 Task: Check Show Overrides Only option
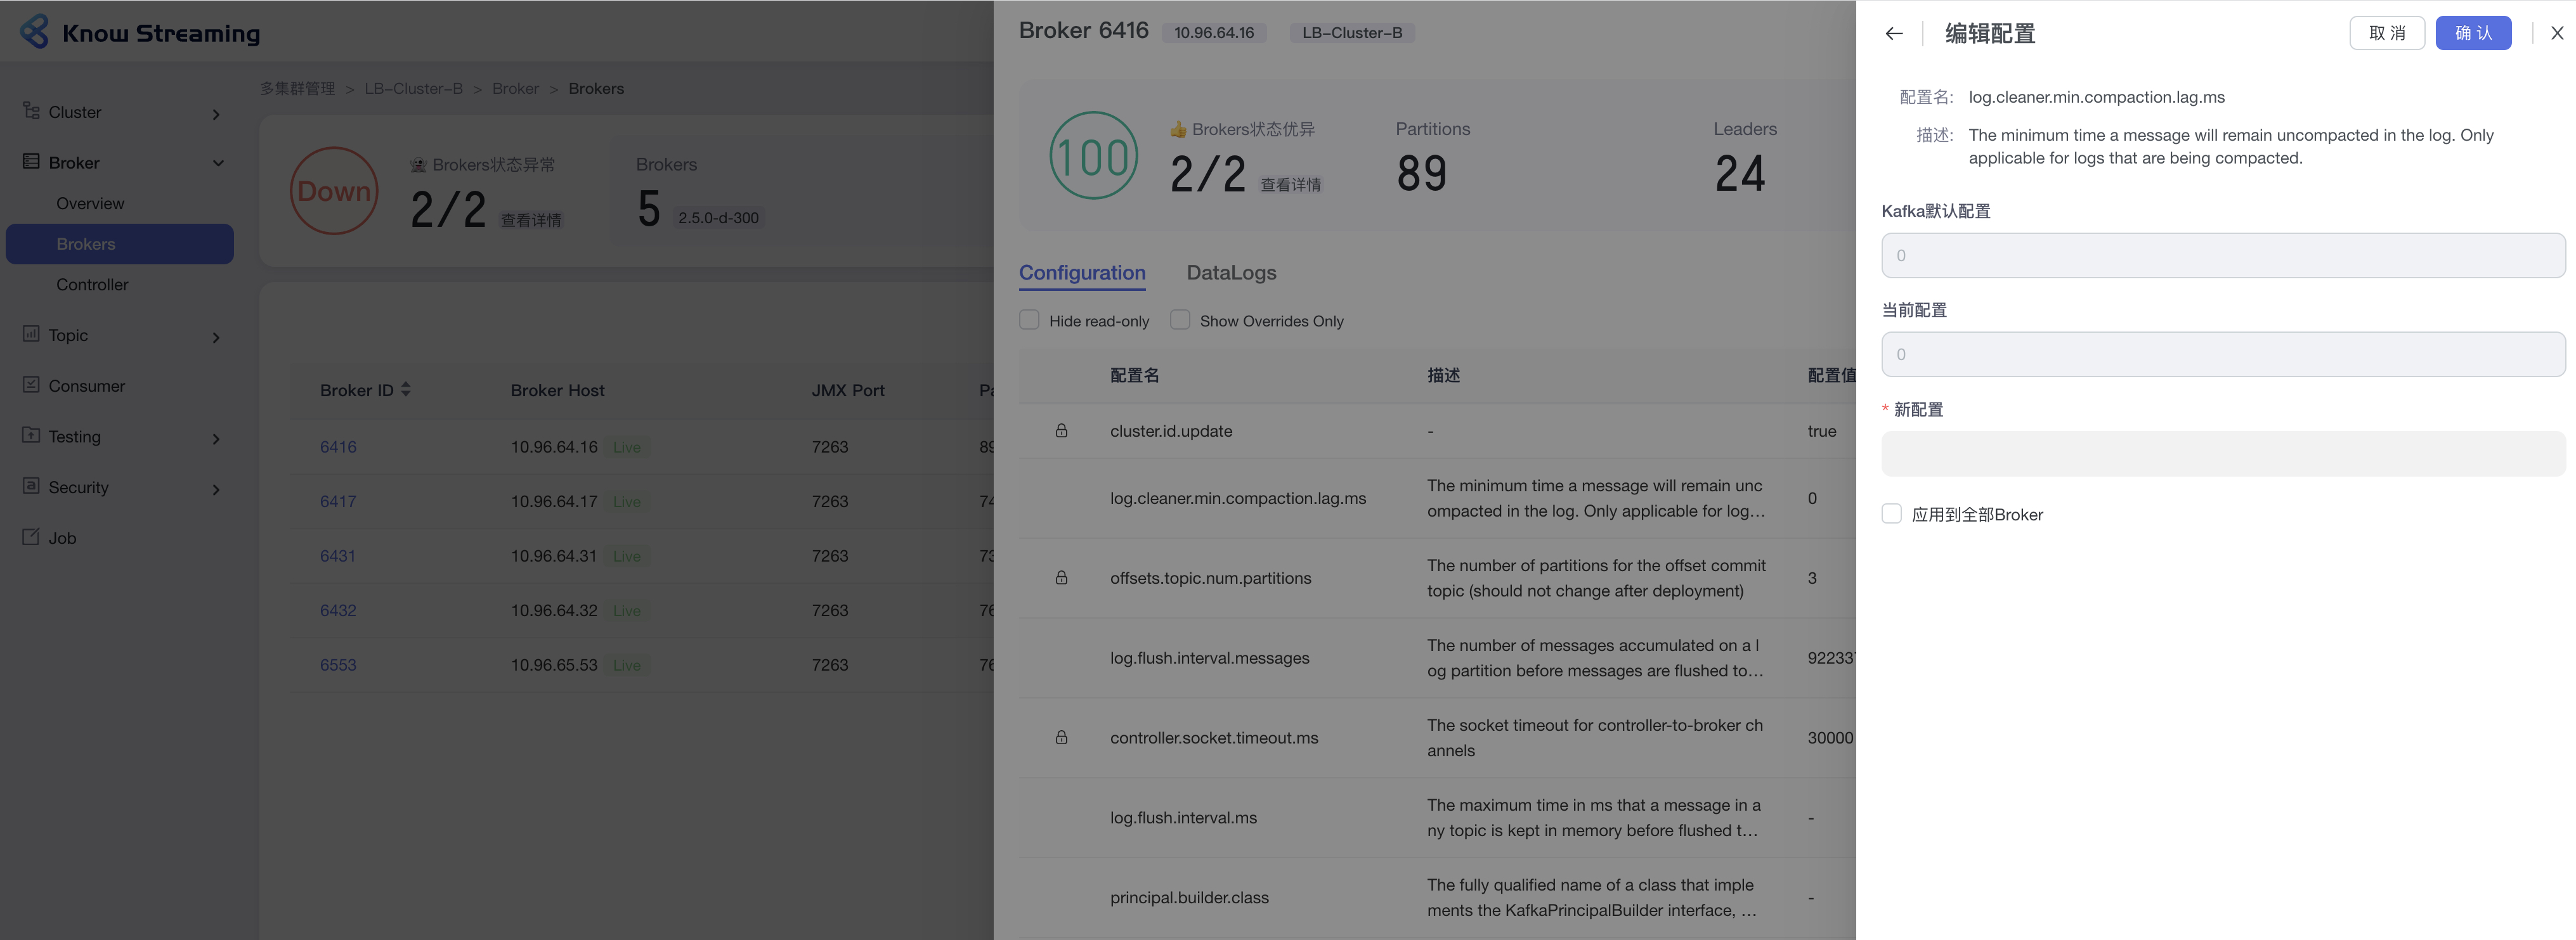click(x=1180, y=320)
